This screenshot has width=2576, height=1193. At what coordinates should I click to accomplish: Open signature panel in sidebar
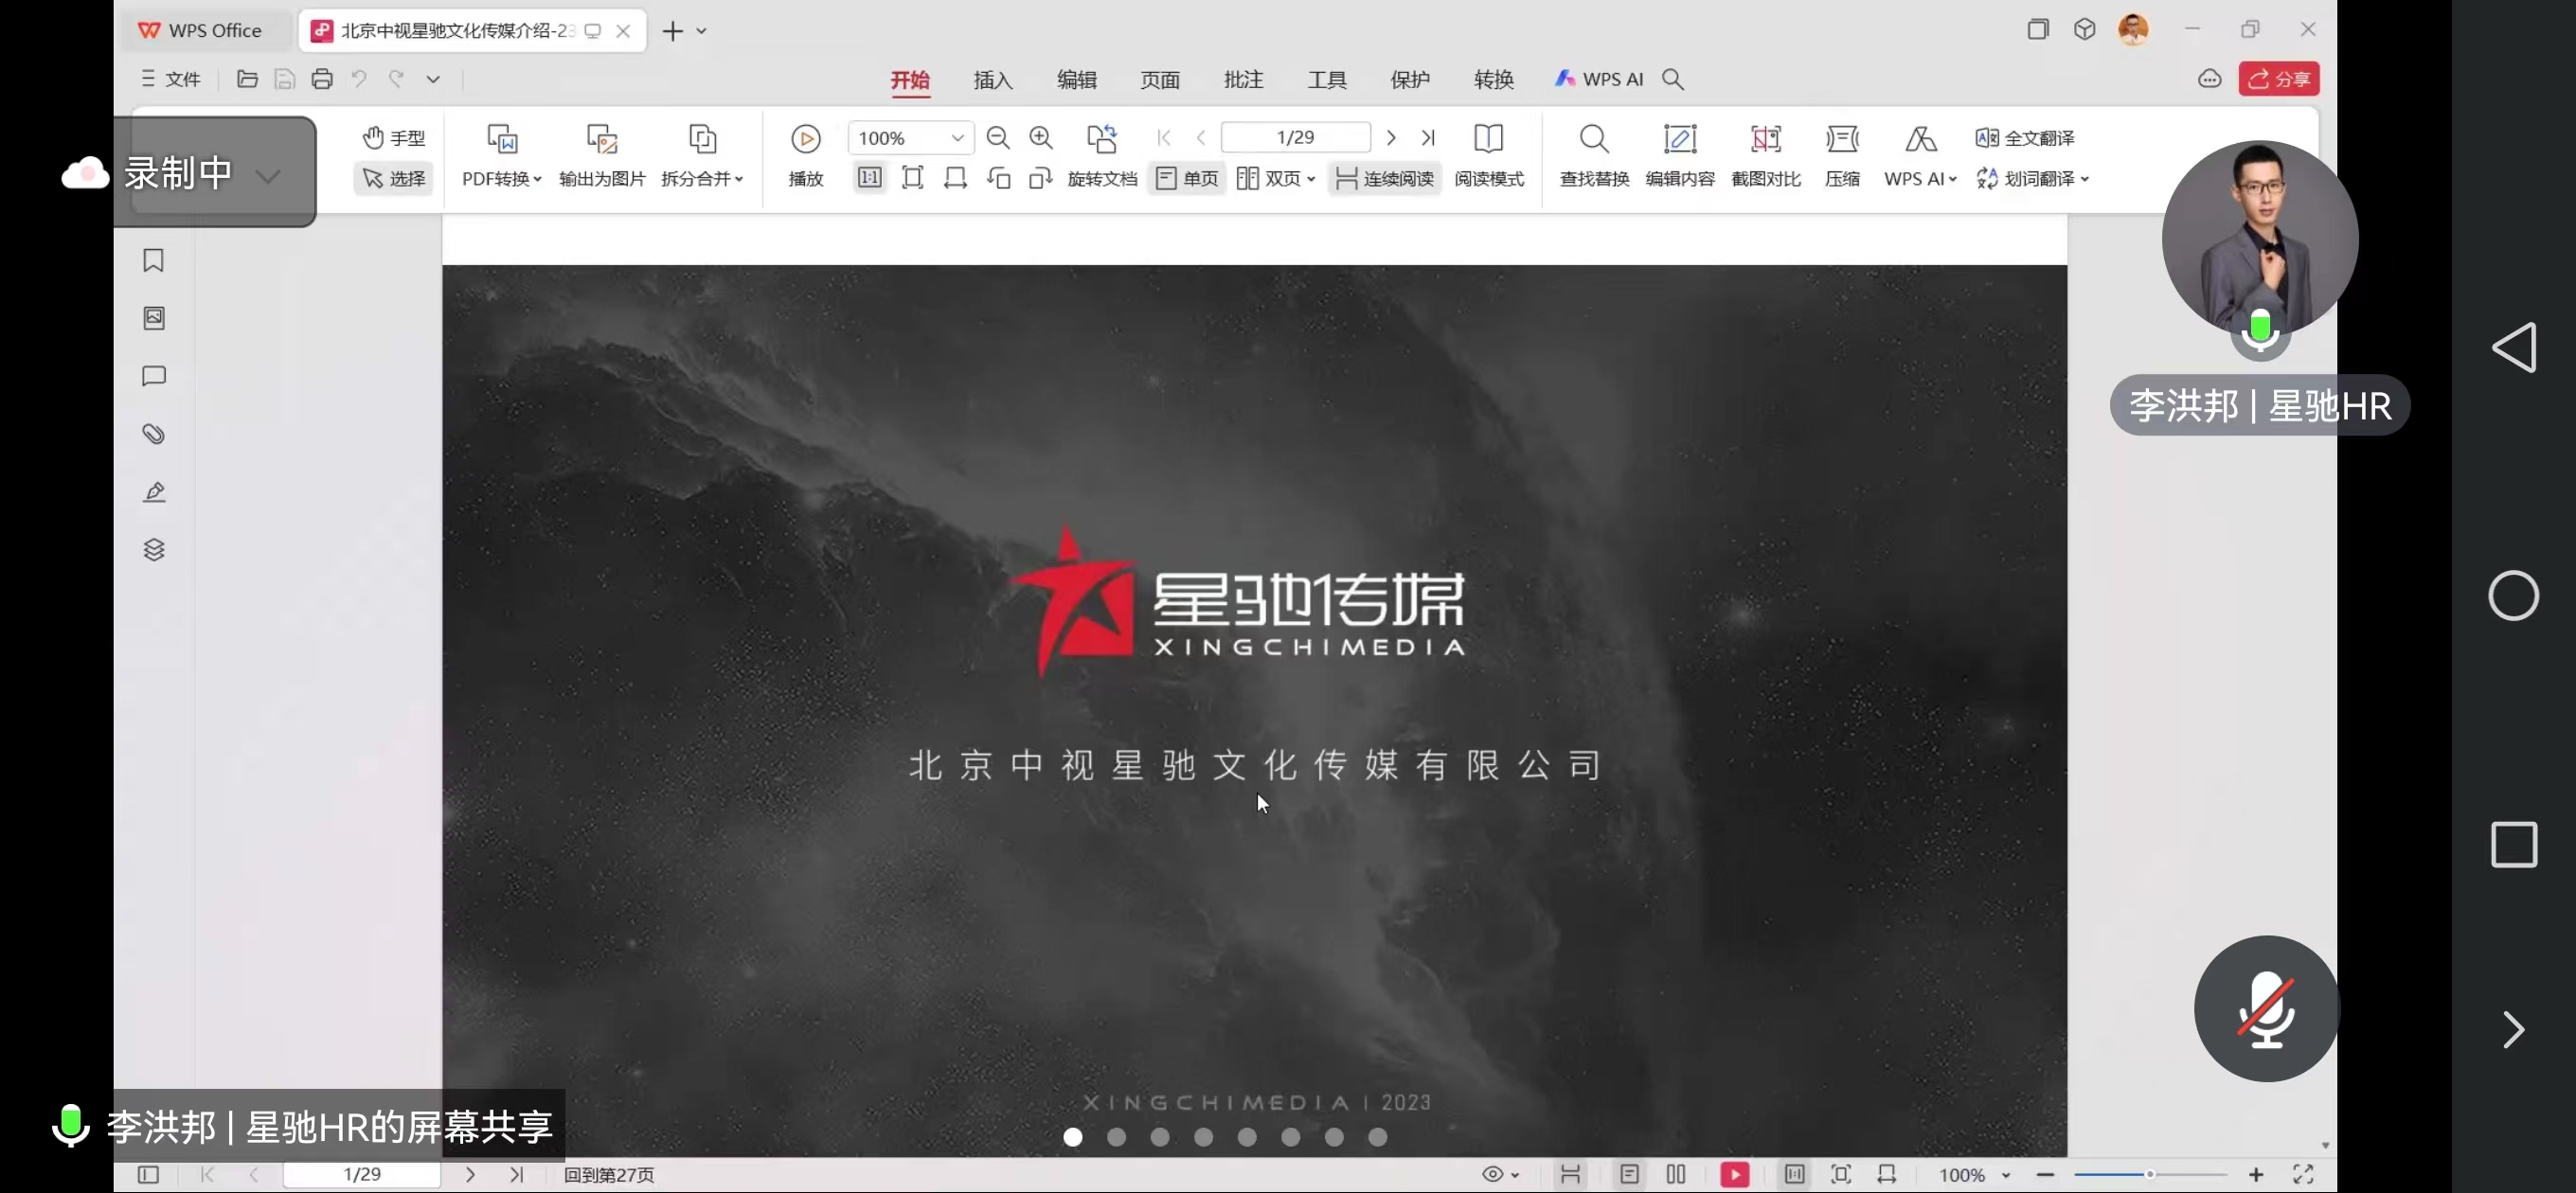click(153, 492)
